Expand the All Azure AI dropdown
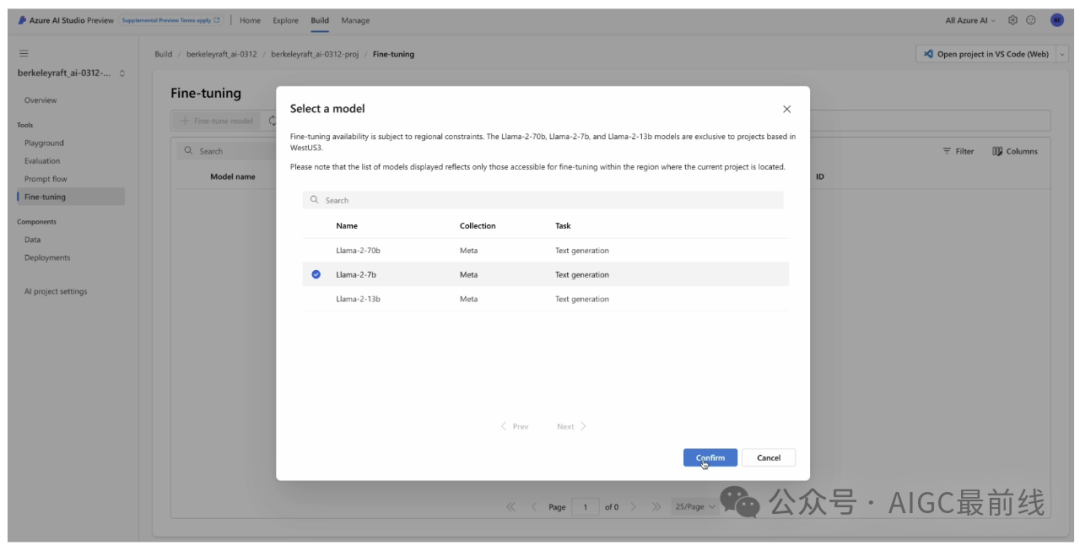 tap(970, 20)
